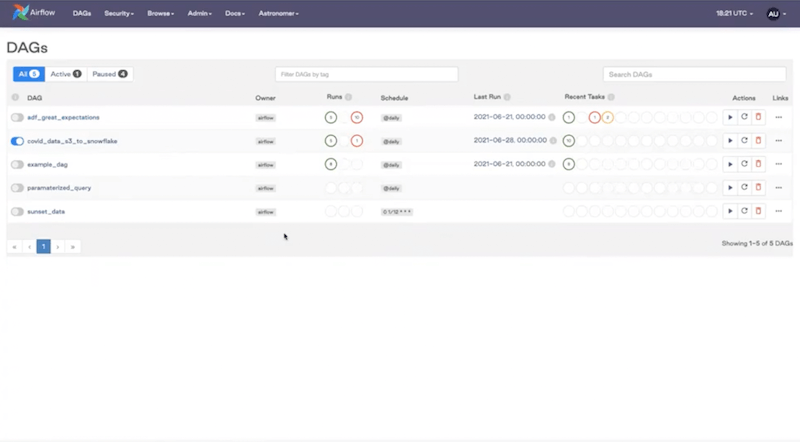Trigger the adf_great_expectations DAG play icon
The image size is (800, 442).
click(x=730, y=117)
